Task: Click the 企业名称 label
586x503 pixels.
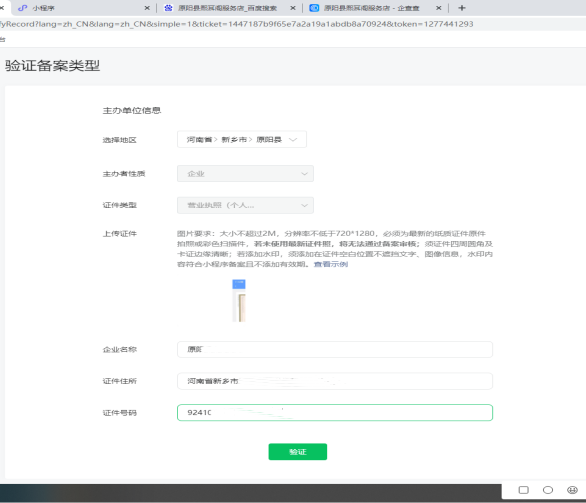Action: (x=120, y=350)
